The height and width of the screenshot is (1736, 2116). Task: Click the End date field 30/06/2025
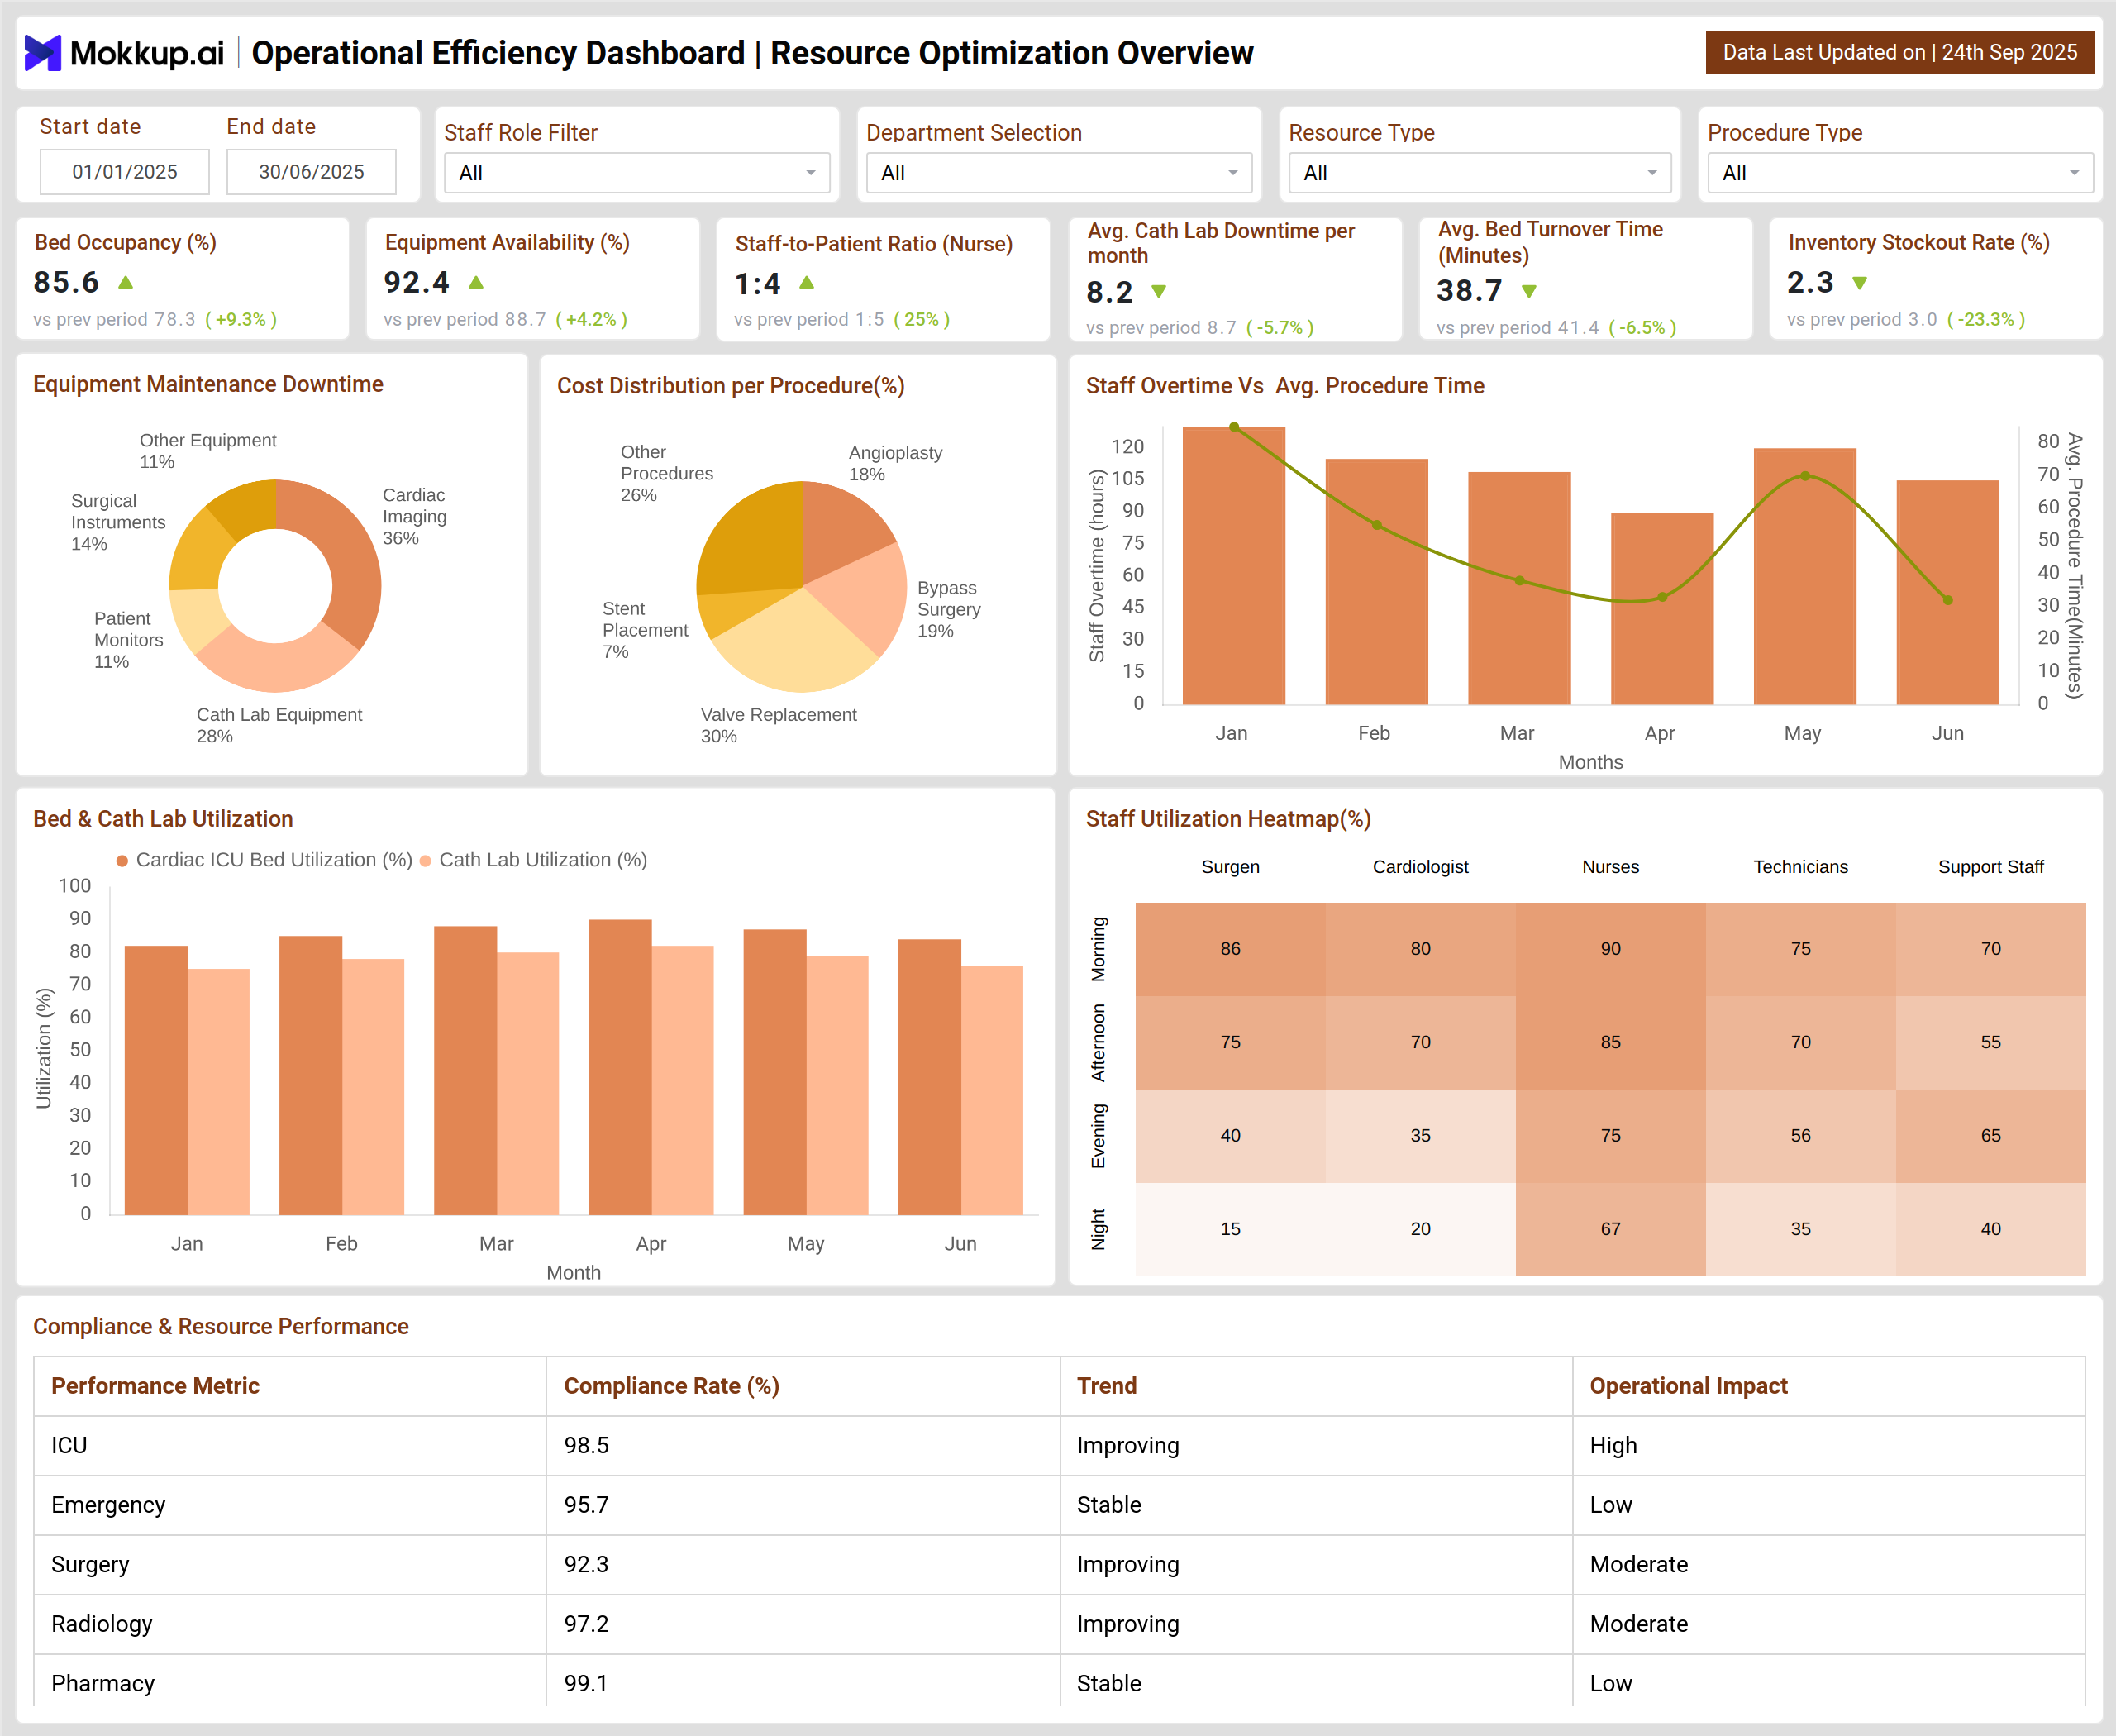311,172
